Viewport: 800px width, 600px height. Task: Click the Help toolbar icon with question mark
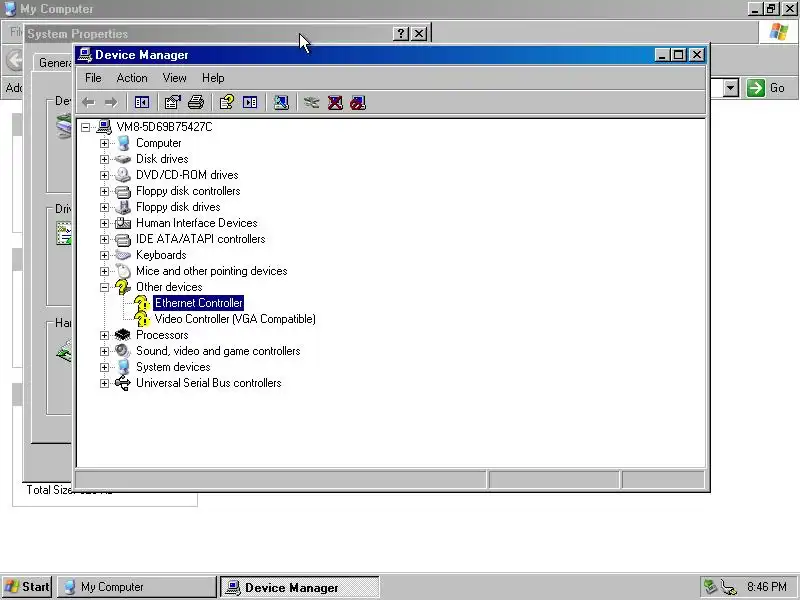[227, 103]
